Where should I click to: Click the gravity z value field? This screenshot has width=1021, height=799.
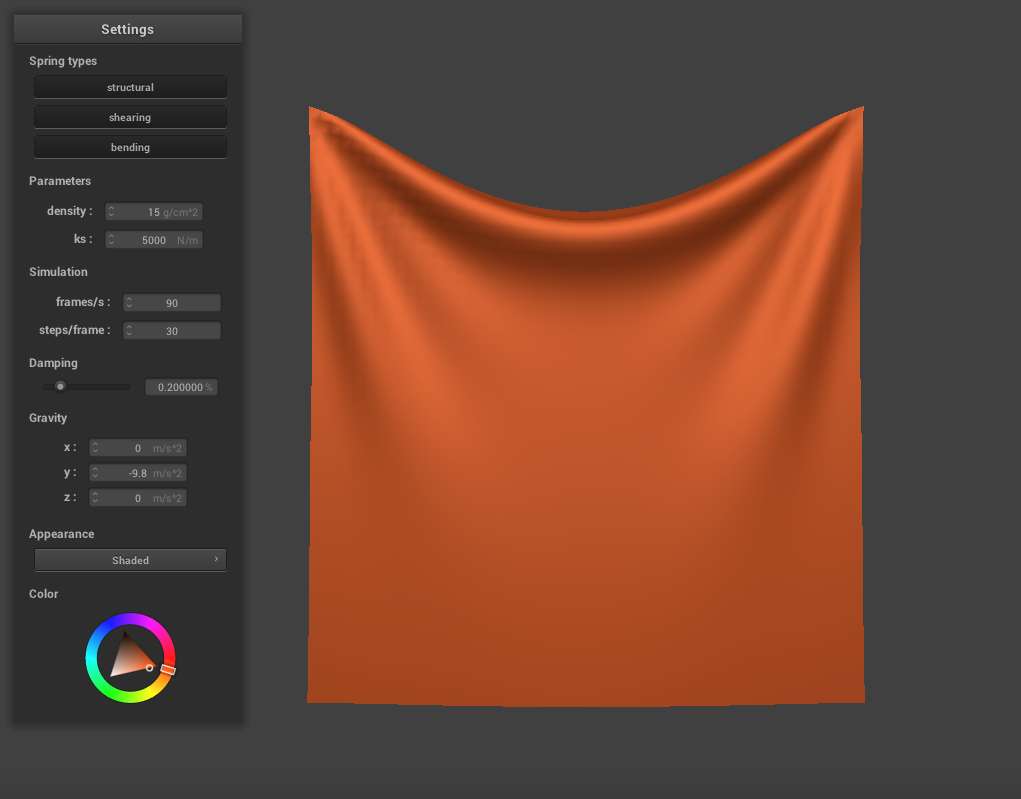[x=140, y=498]
